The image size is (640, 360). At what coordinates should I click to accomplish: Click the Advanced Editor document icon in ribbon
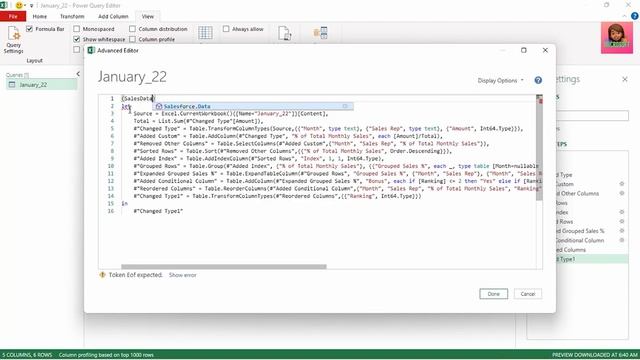(284, 33)
